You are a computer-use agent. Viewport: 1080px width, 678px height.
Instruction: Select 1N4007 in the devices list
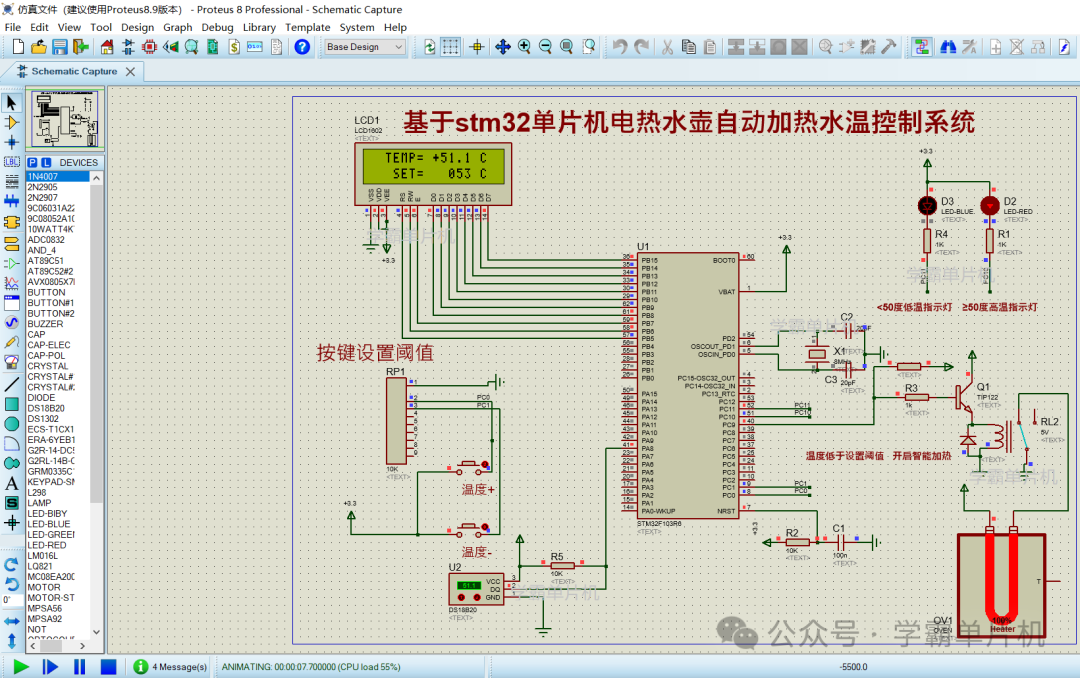[x=58, y=176]
